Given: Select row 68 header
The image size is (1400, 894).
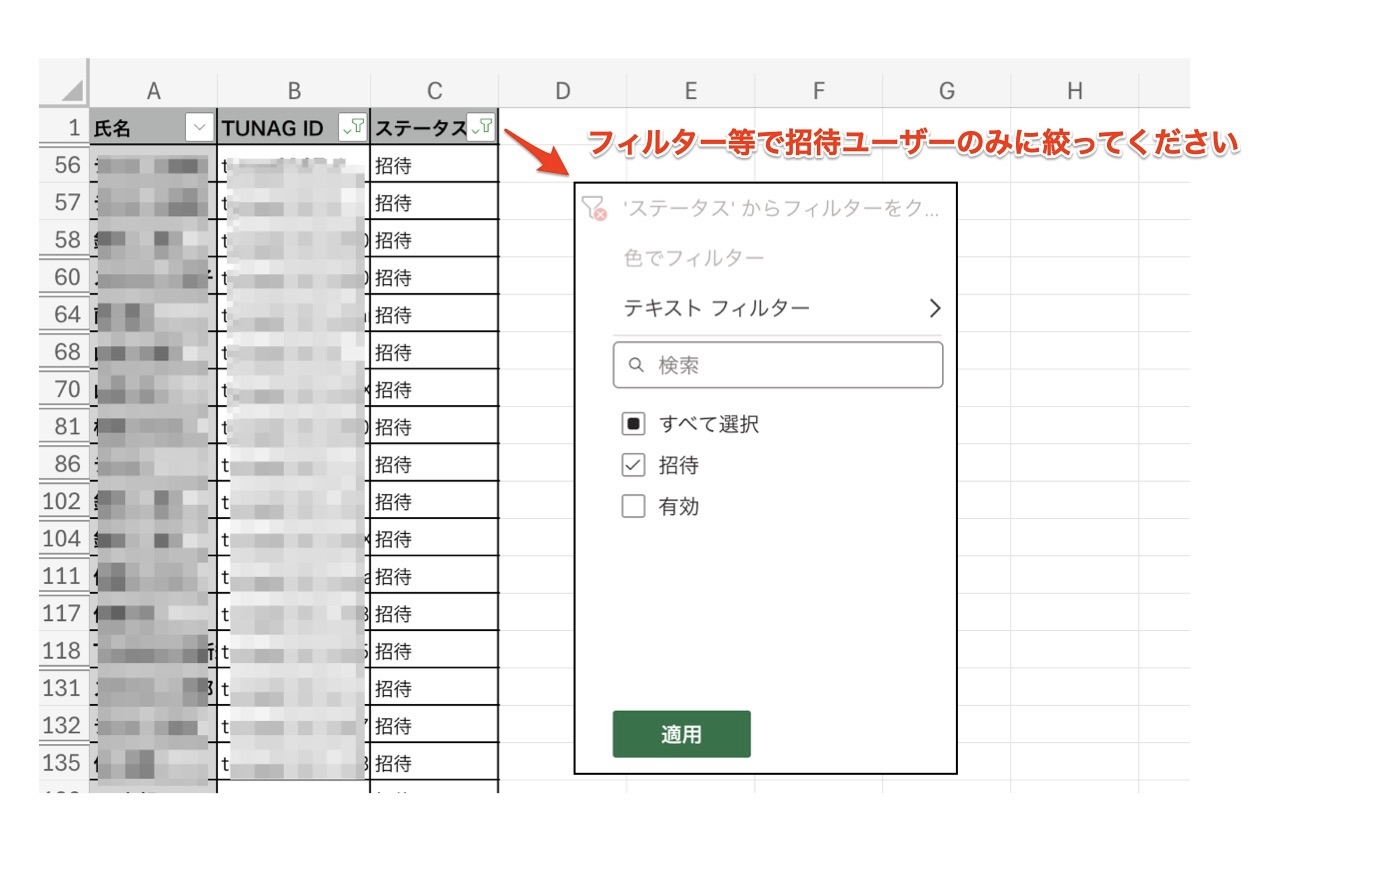Looking at the screenshot, I should point(64,352).
